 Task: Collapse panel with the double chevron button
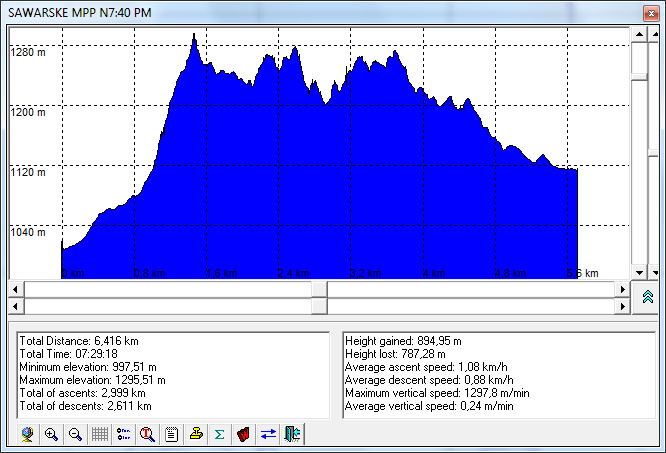(x=646, y=298)
